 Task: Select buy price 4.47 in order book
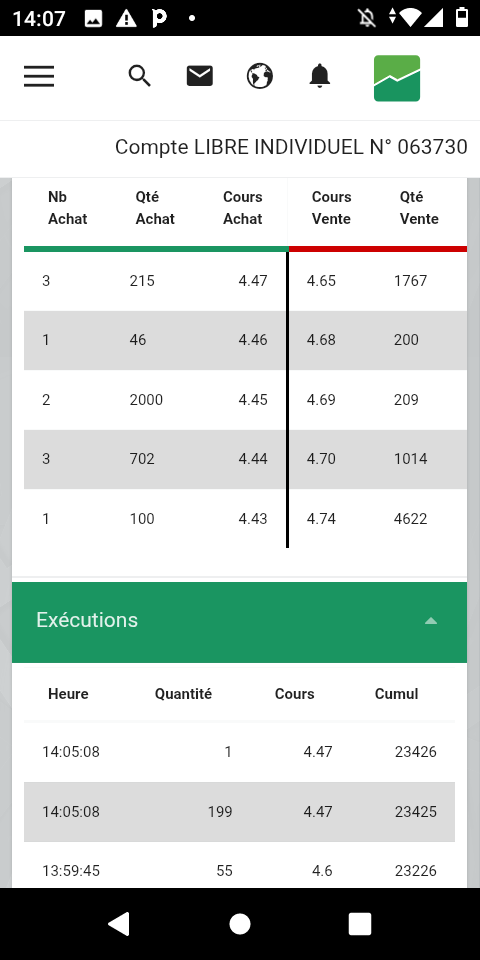click(253, 281)
